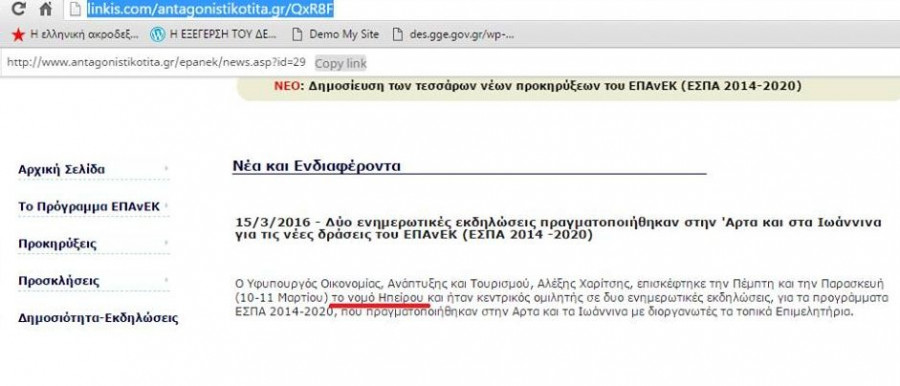Click the 'Νέα και Ενδιαφέροντα' heading
Screen dimensions: 900x386
click(x=316, y=166)
